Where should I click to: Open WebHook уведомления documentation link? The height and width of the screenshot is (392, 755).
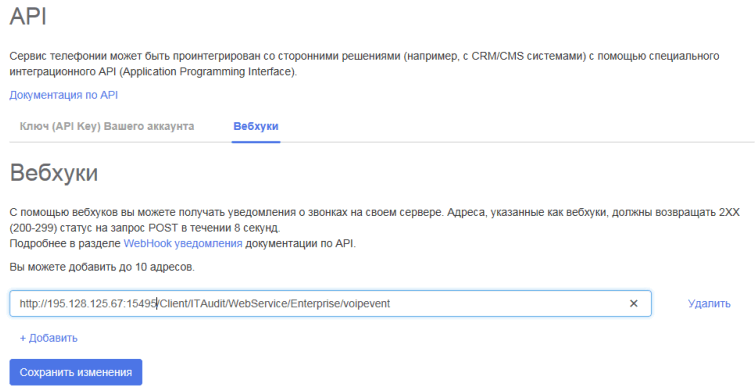click(183, 243)
